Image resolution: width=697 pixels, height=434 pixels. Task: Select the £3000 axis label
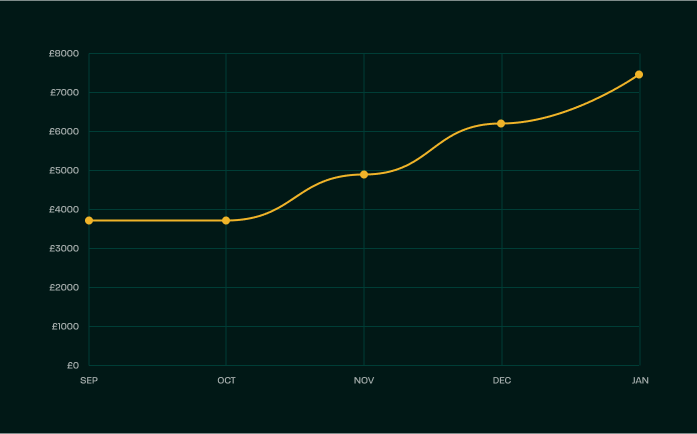click(64, 249)
